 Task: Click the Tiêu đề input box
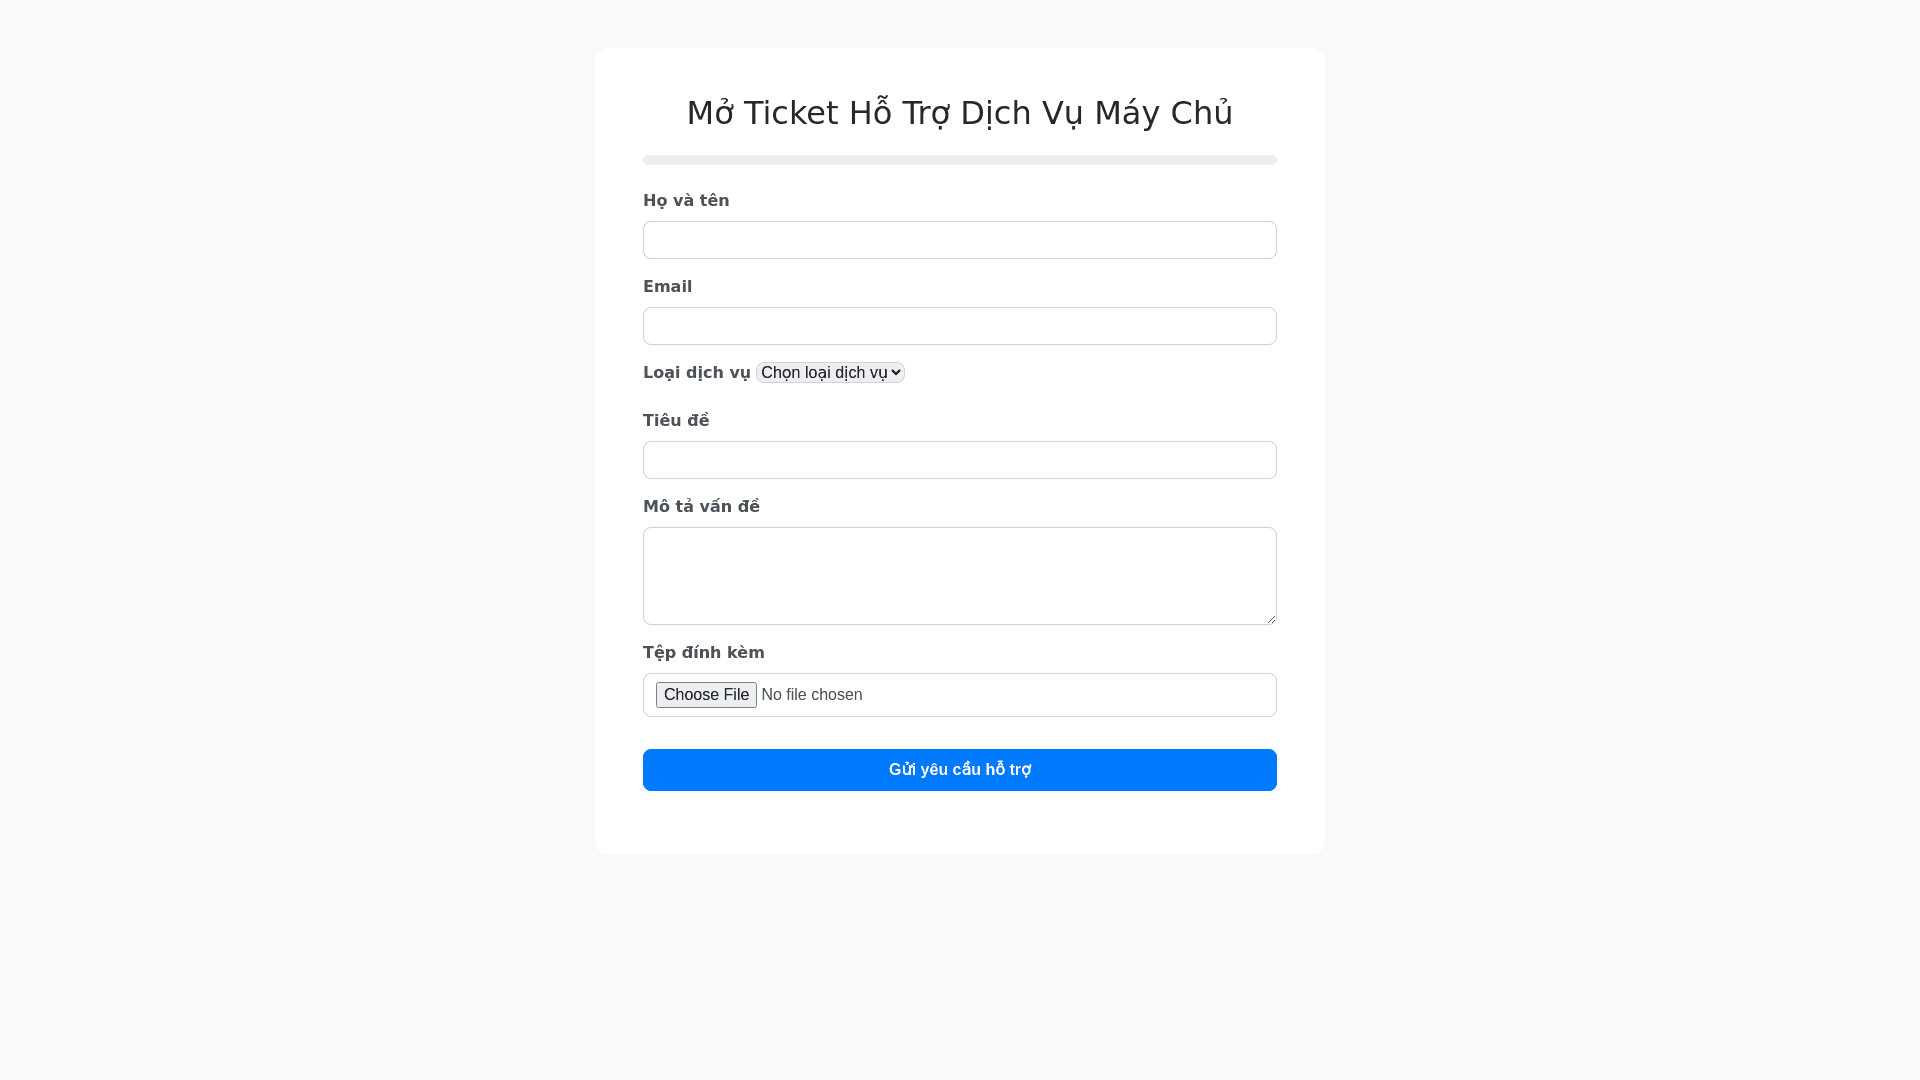point(959,460)
